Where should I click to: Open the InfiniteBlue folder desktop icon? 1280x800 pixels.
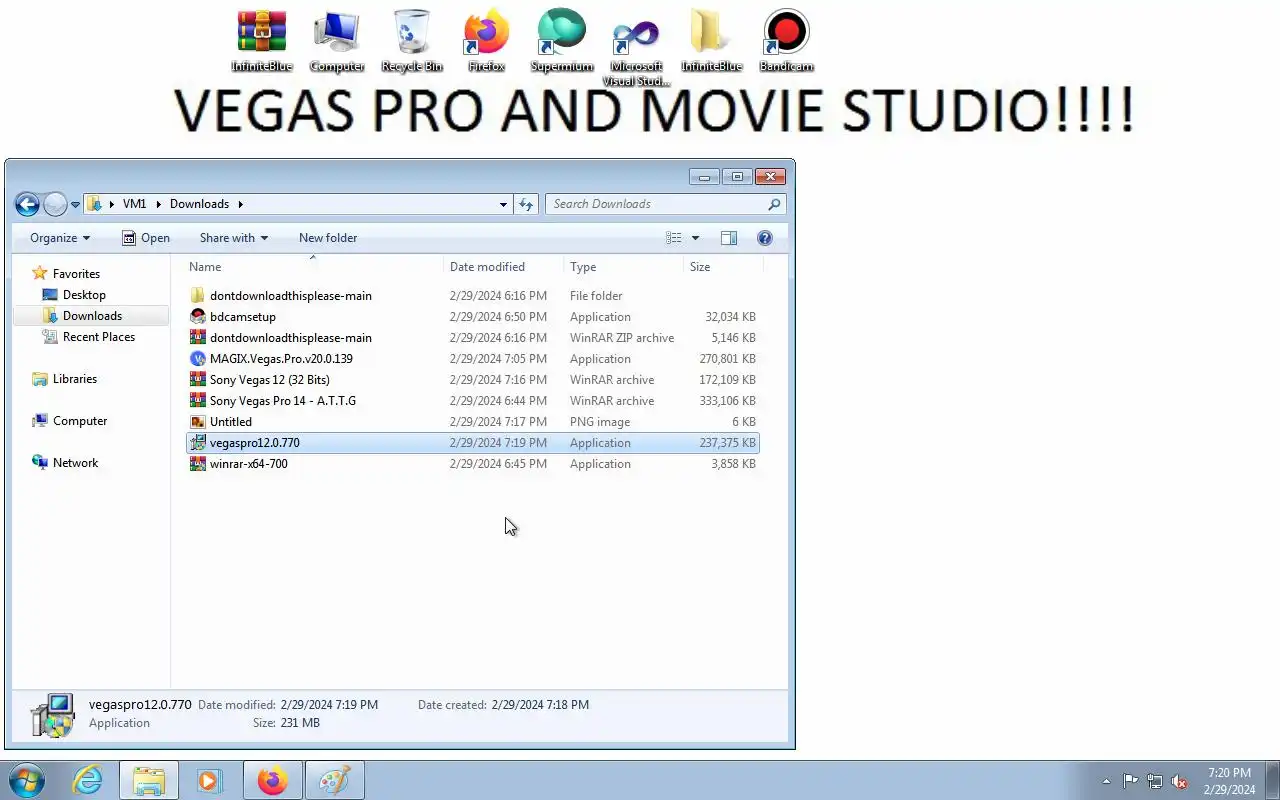click(x=711, y=41)
